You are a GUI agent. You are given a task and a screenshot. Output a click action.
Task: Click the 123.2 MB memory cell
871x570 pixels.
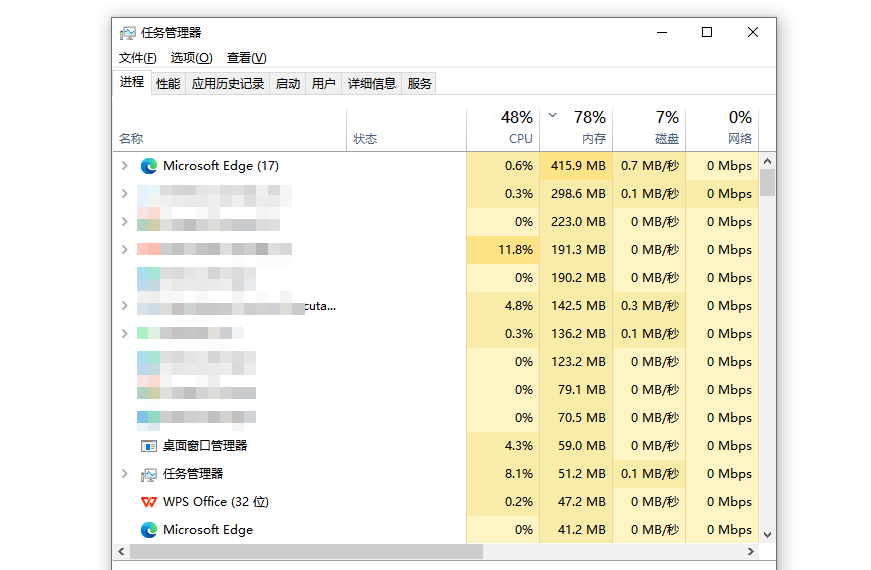click(x=576, y=362)
